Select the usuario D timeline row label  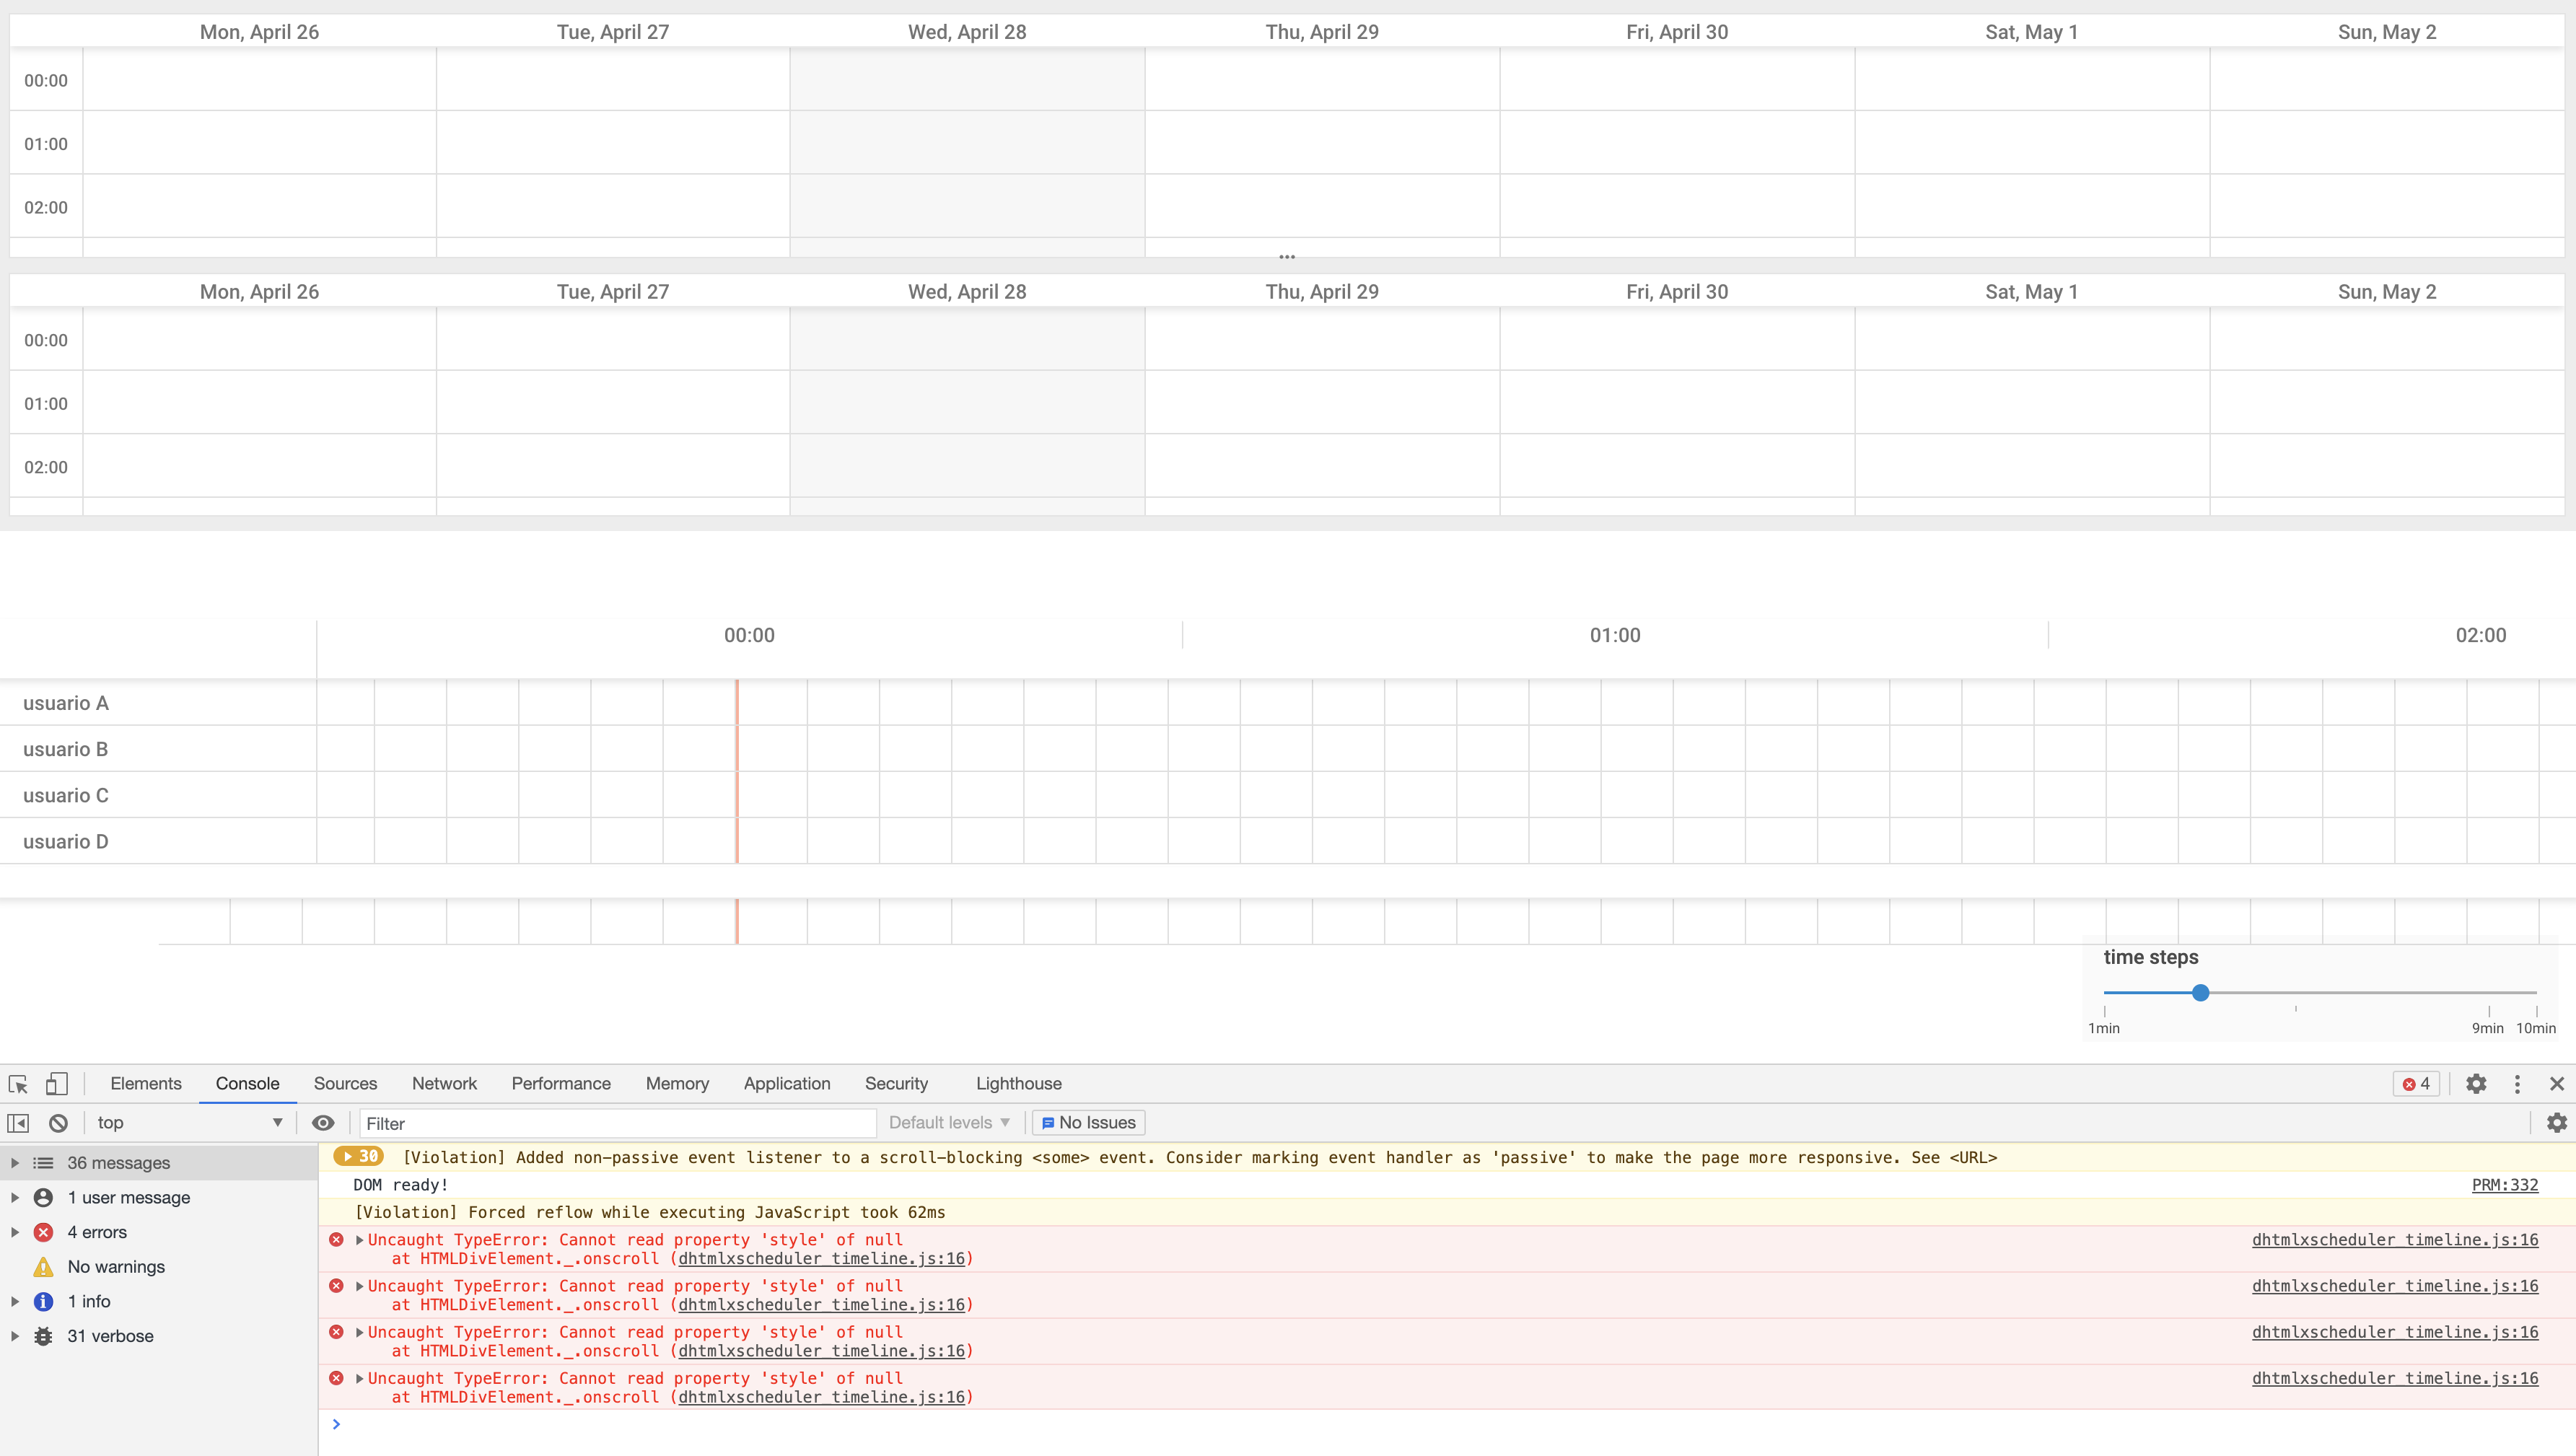[x=66, y=842]
